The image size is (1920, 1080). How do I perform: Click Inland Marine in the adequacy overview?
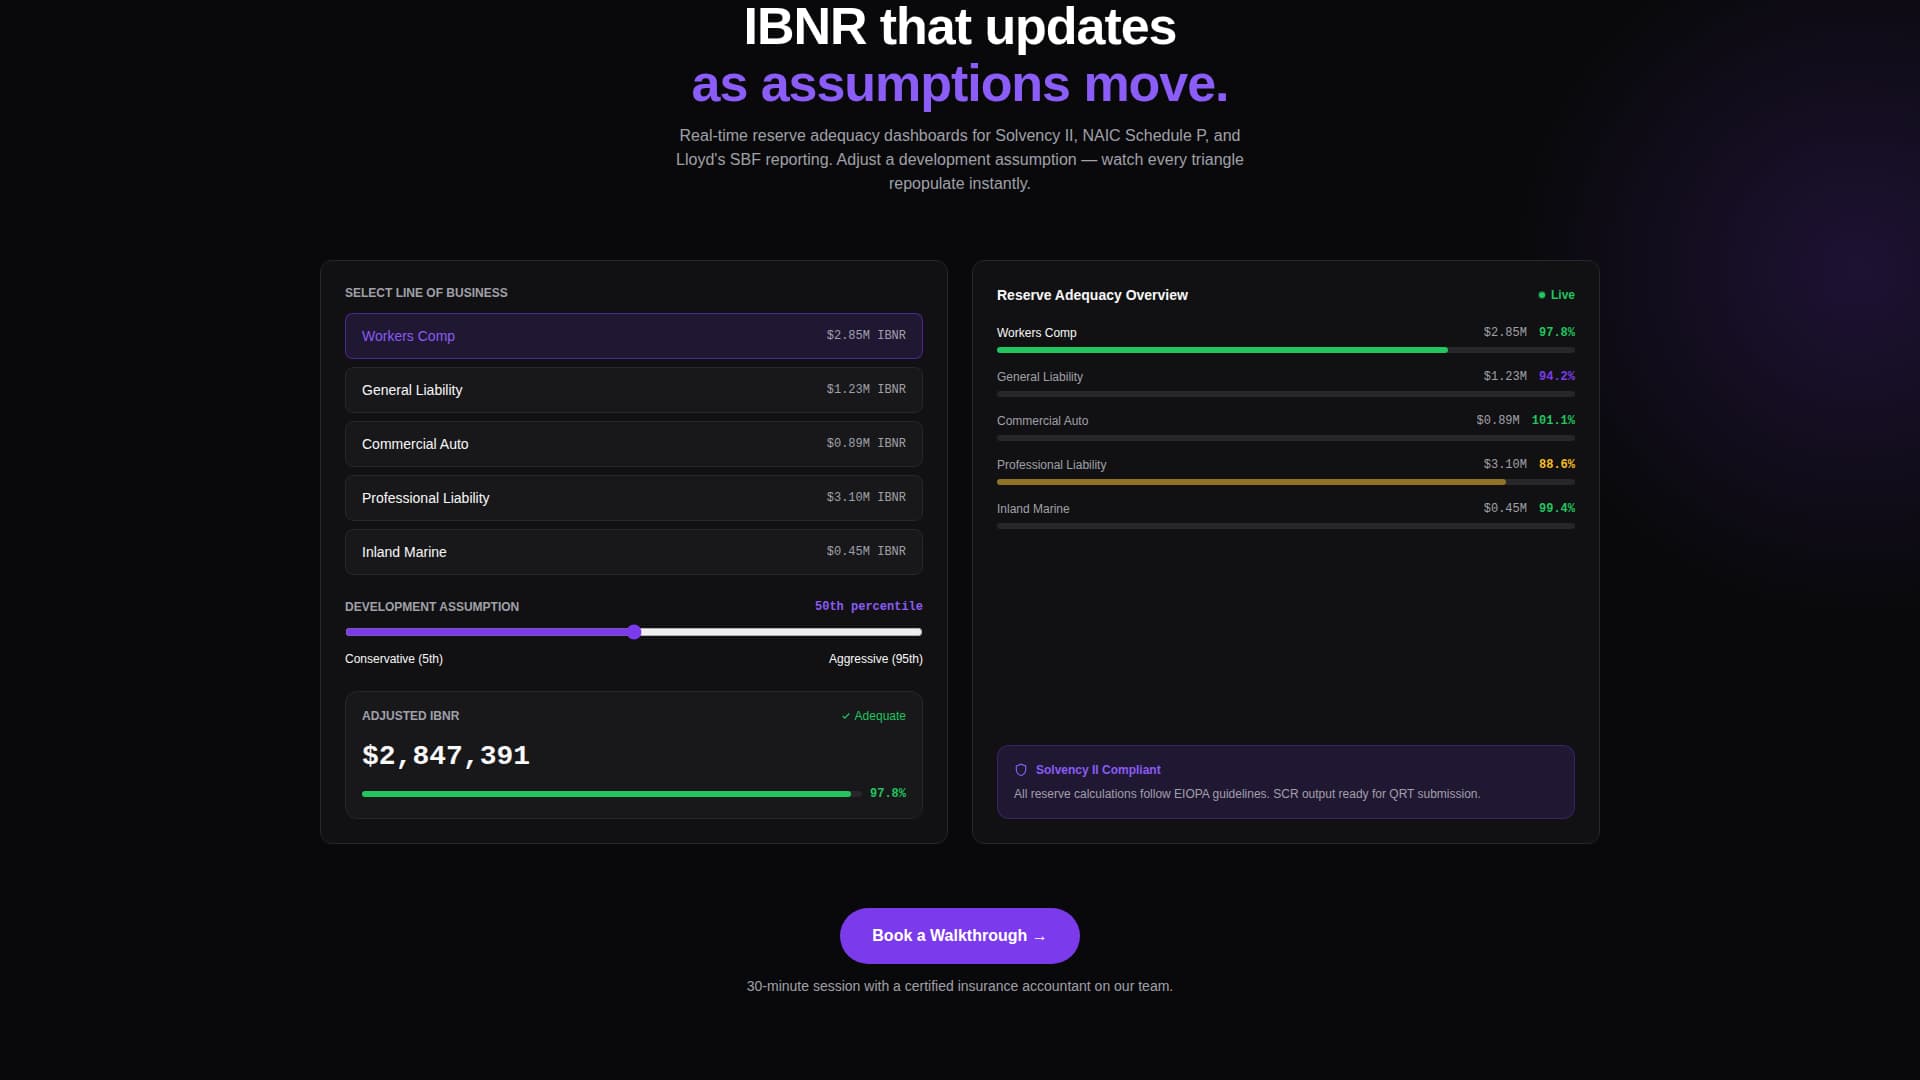1033,509
